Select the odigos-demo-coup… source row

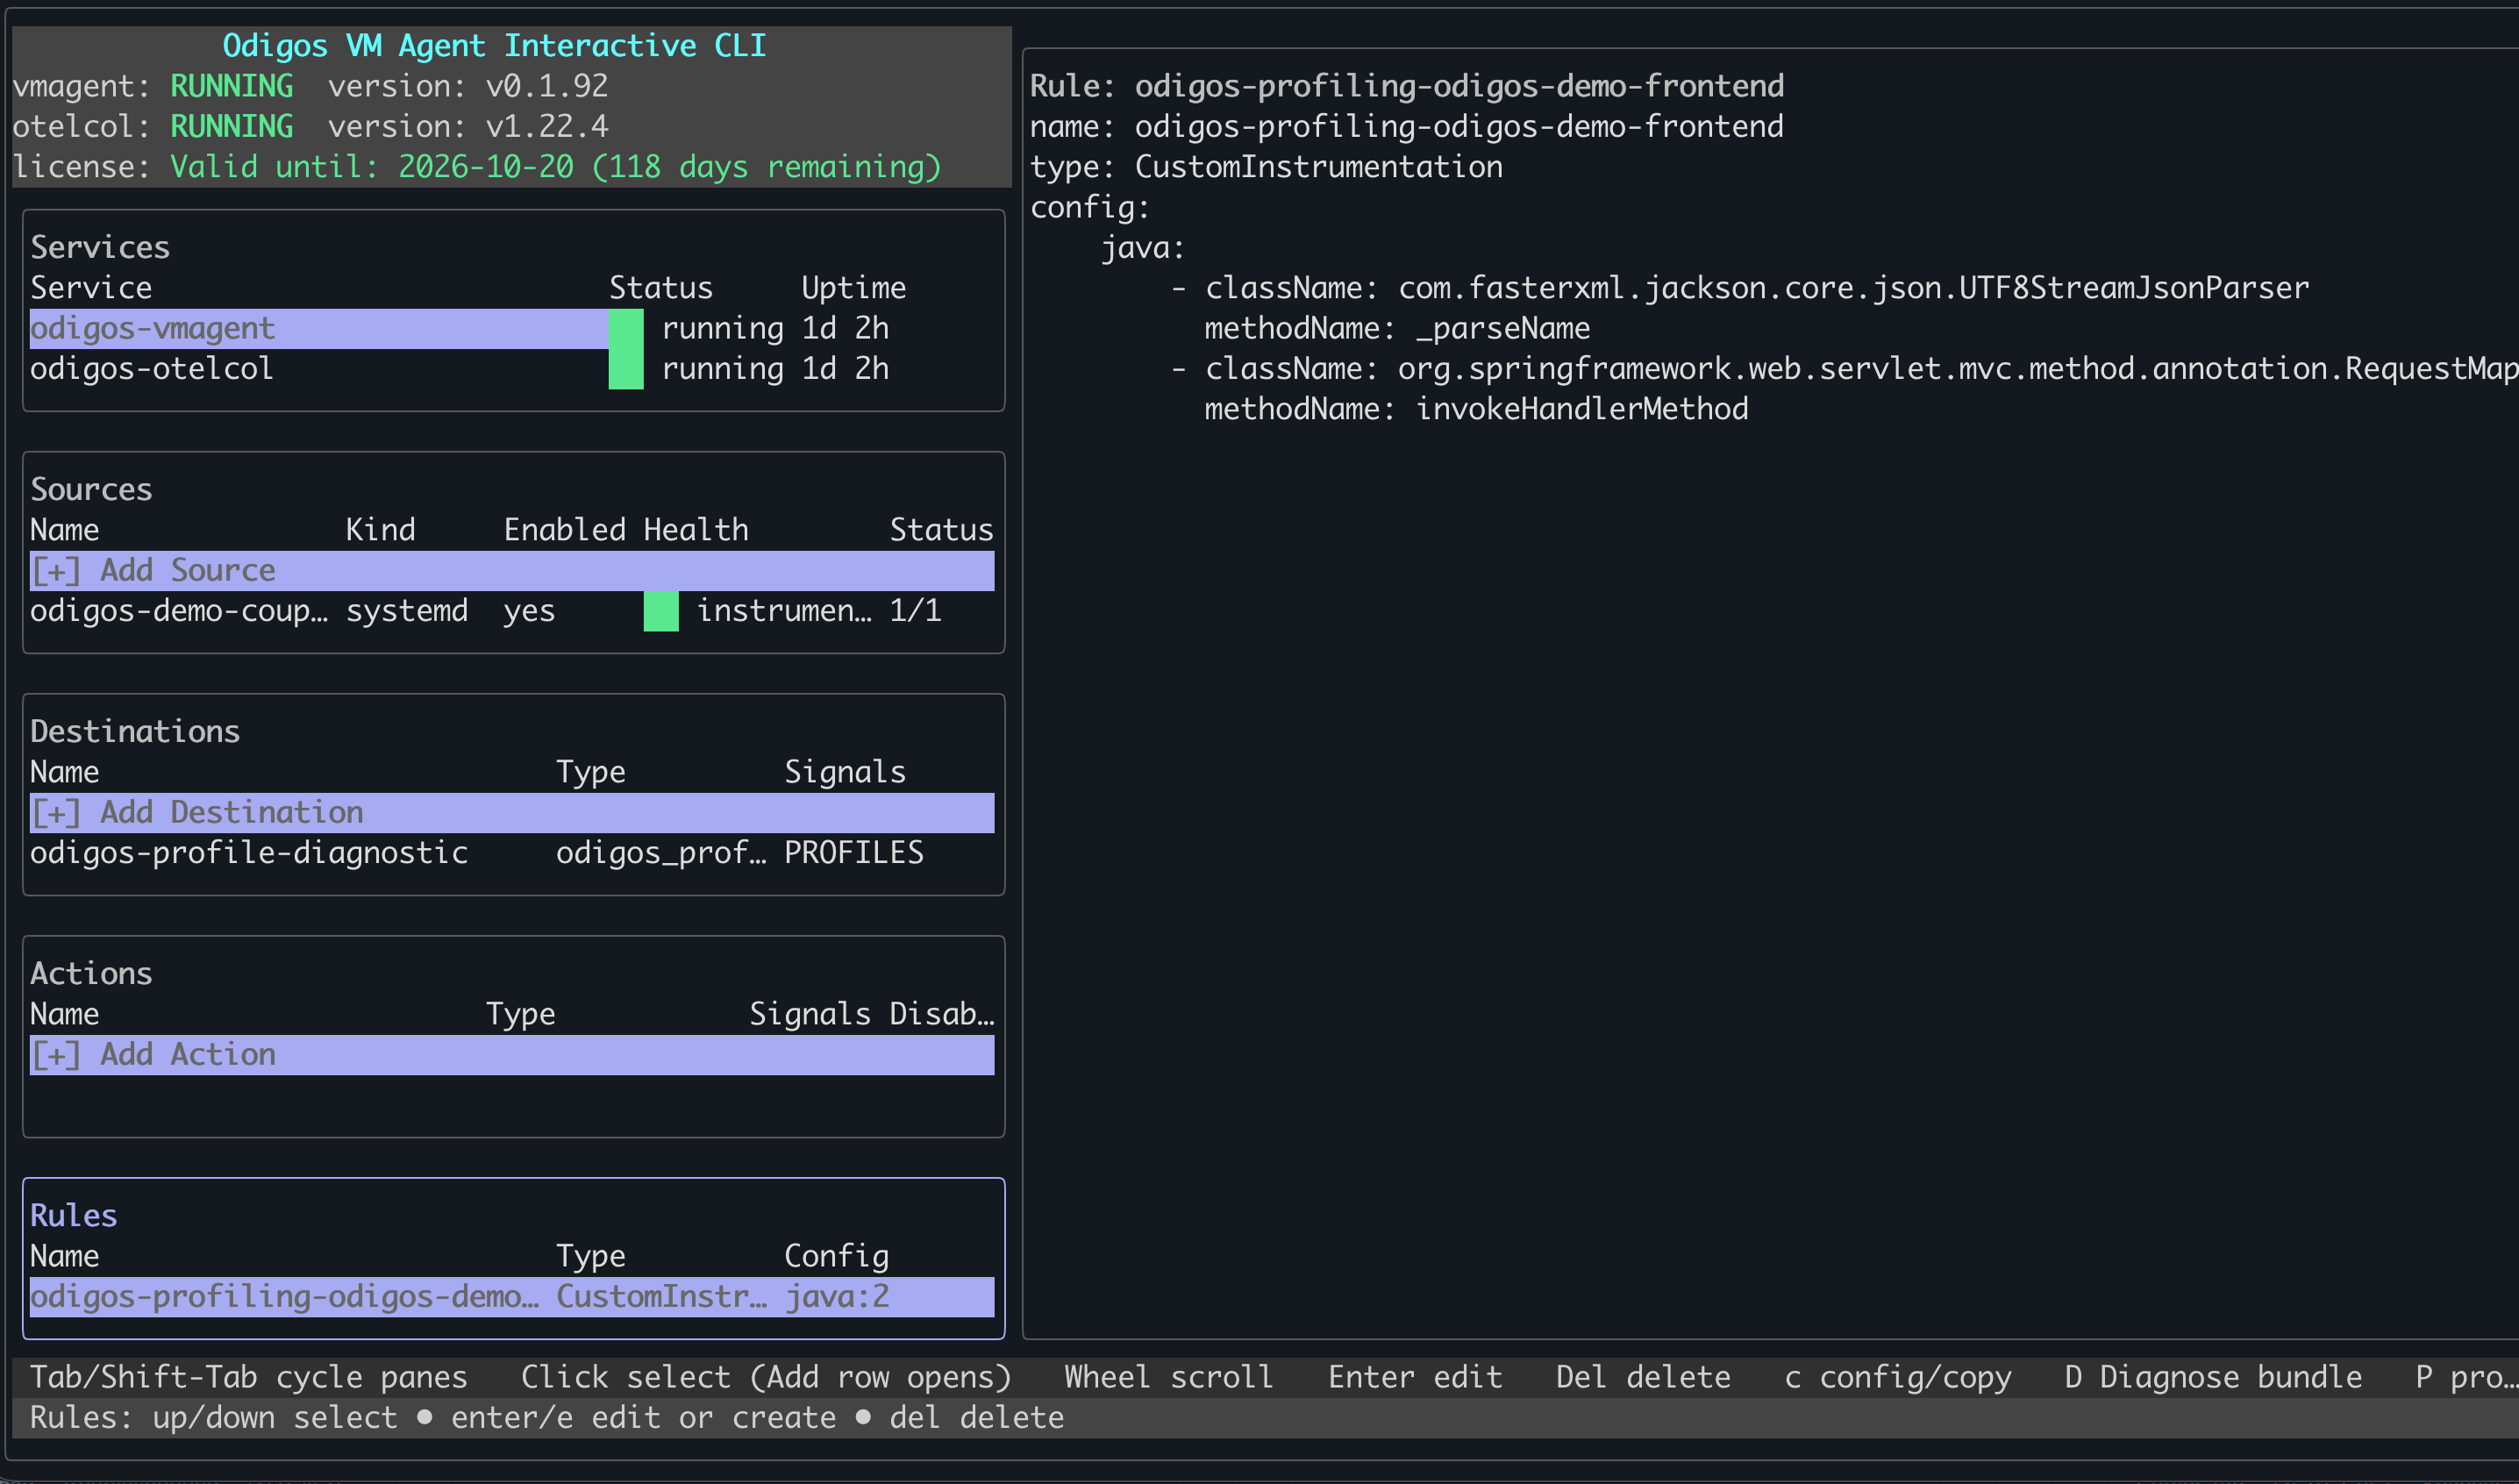tap(512, 611)
